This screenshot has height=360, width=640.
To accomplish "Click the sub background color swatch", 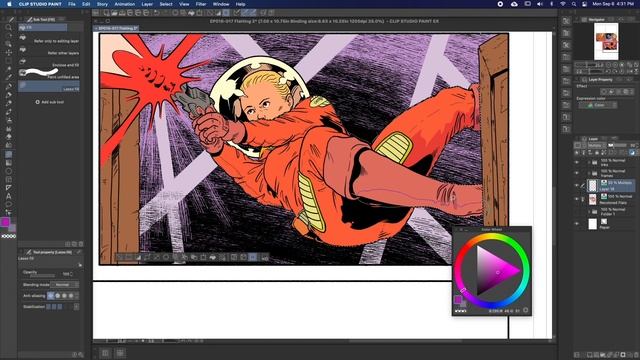I will click(12, 228).
